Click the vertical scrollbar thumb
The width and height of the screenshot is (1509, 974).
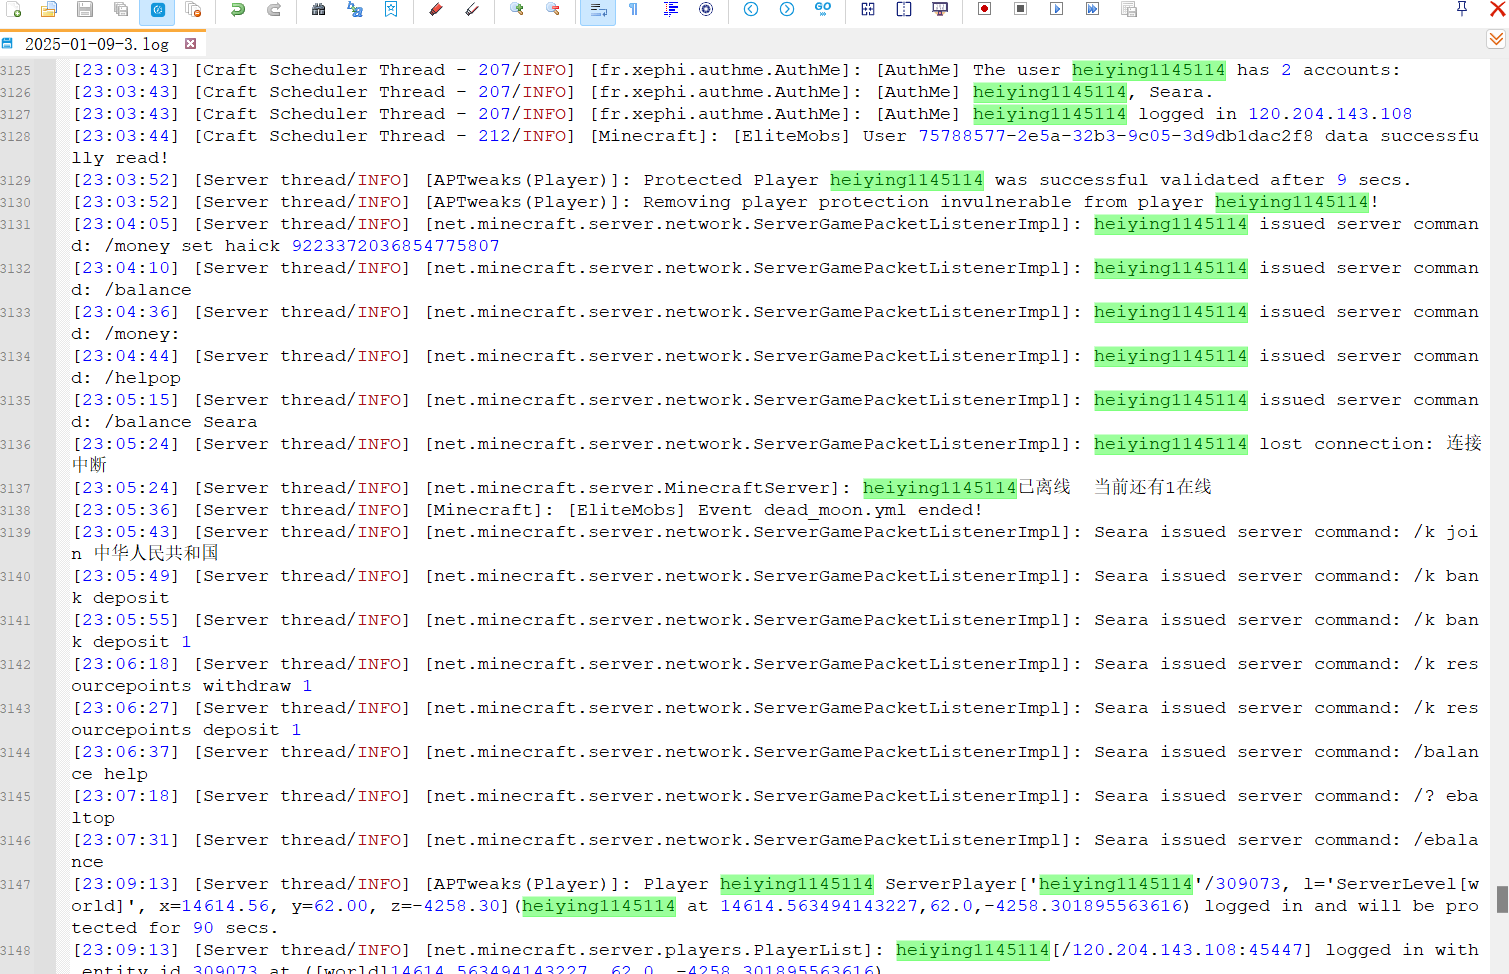(x=1501, y=898)
